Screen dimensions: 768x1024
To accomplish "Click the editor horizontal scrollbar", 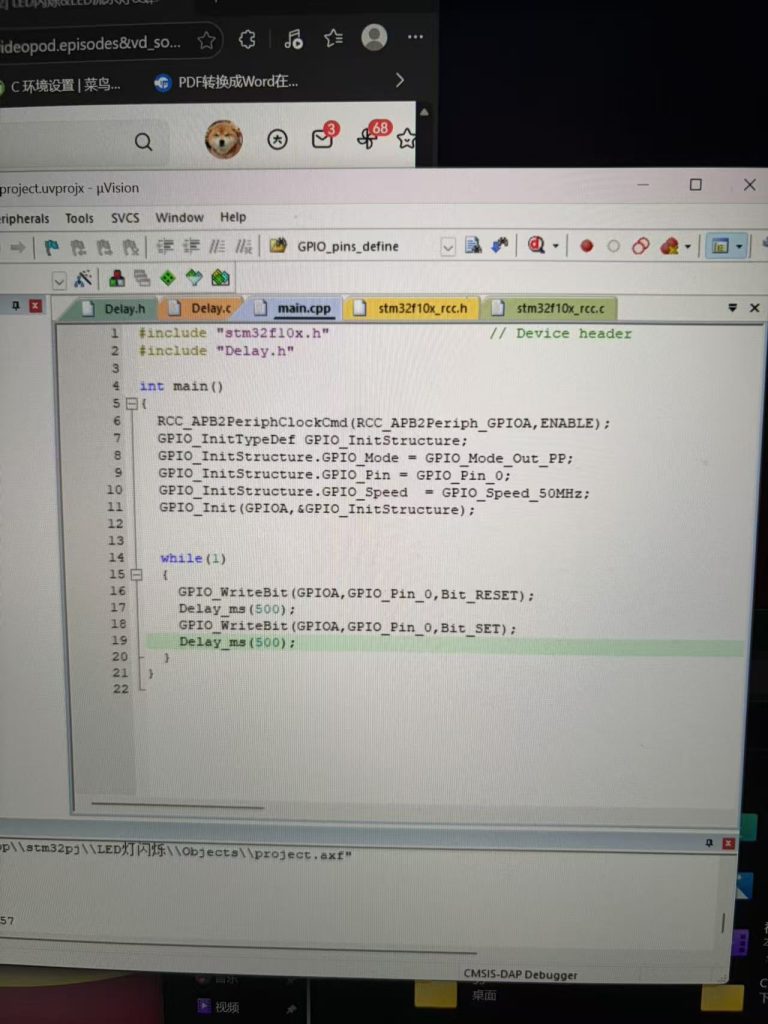I will 180,806.
